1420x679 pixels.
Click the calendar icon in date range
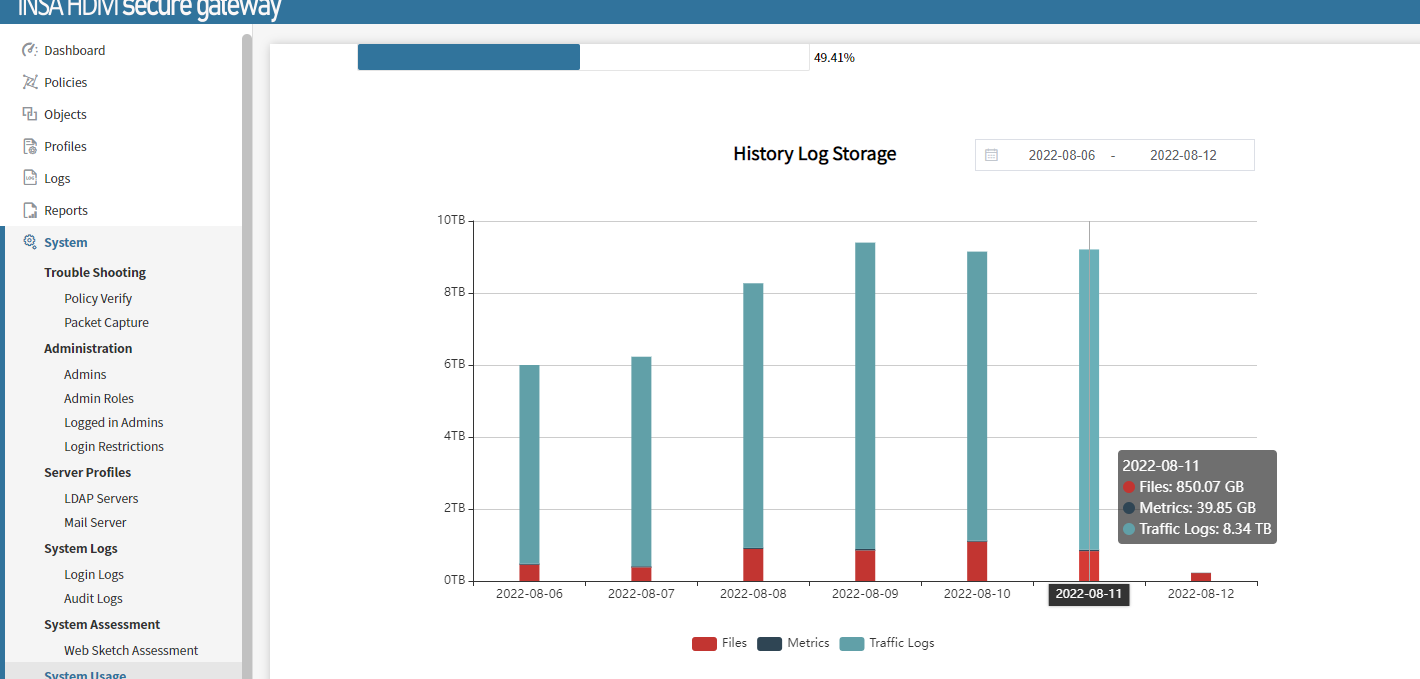(991, 155)
